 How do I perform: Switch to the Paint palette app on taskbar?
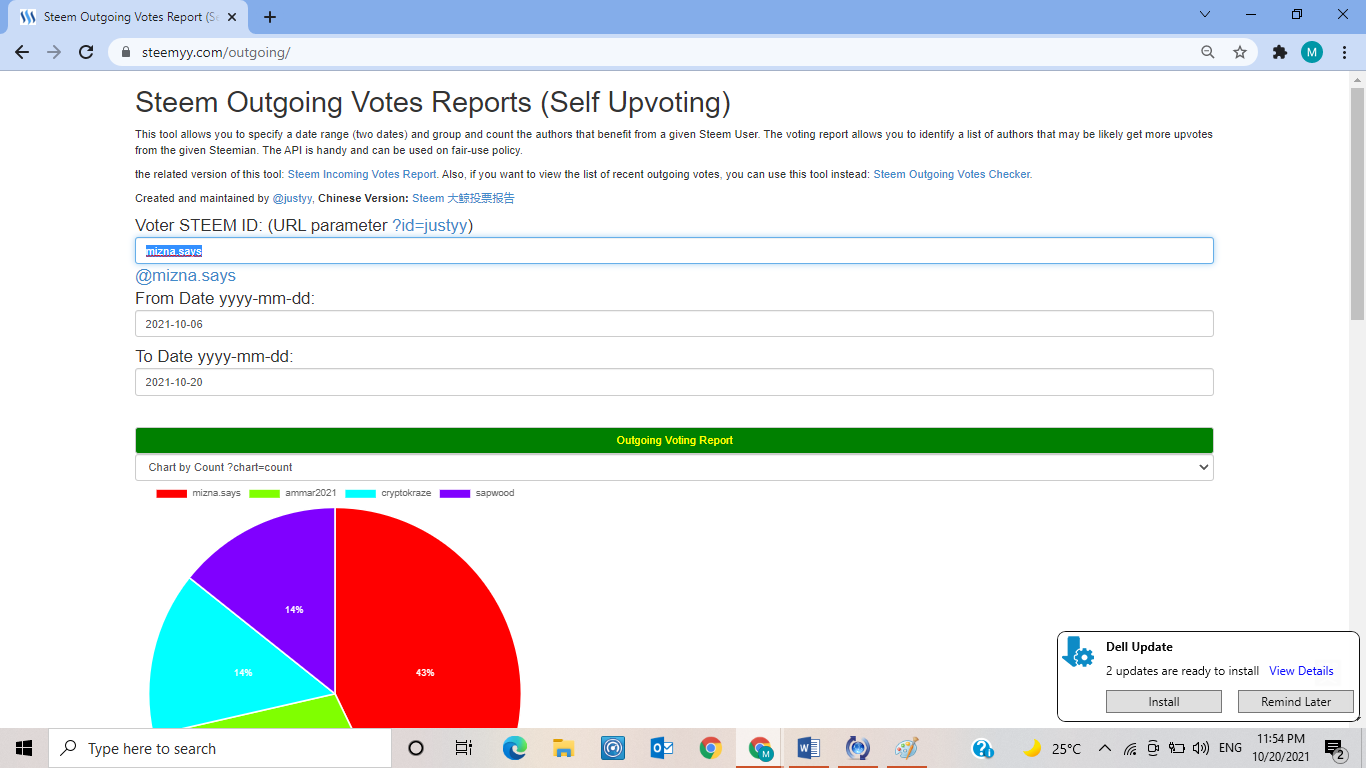(906, 748)
